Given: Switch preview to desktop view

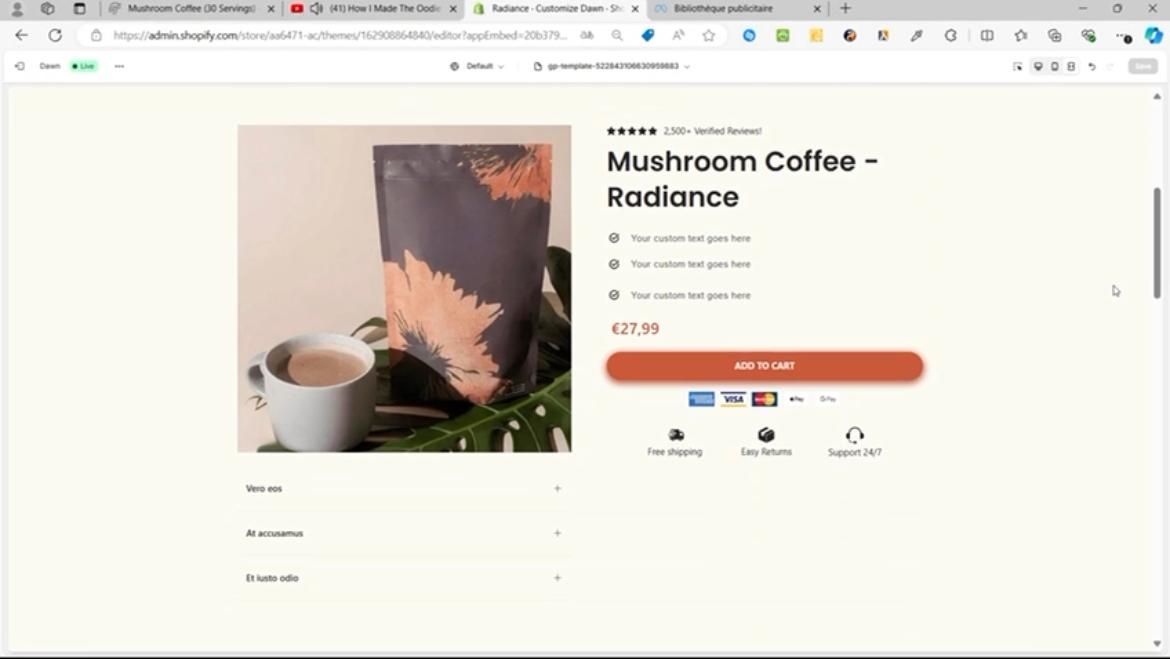Looking at the screenshot, I should [x=1038, y=66].
